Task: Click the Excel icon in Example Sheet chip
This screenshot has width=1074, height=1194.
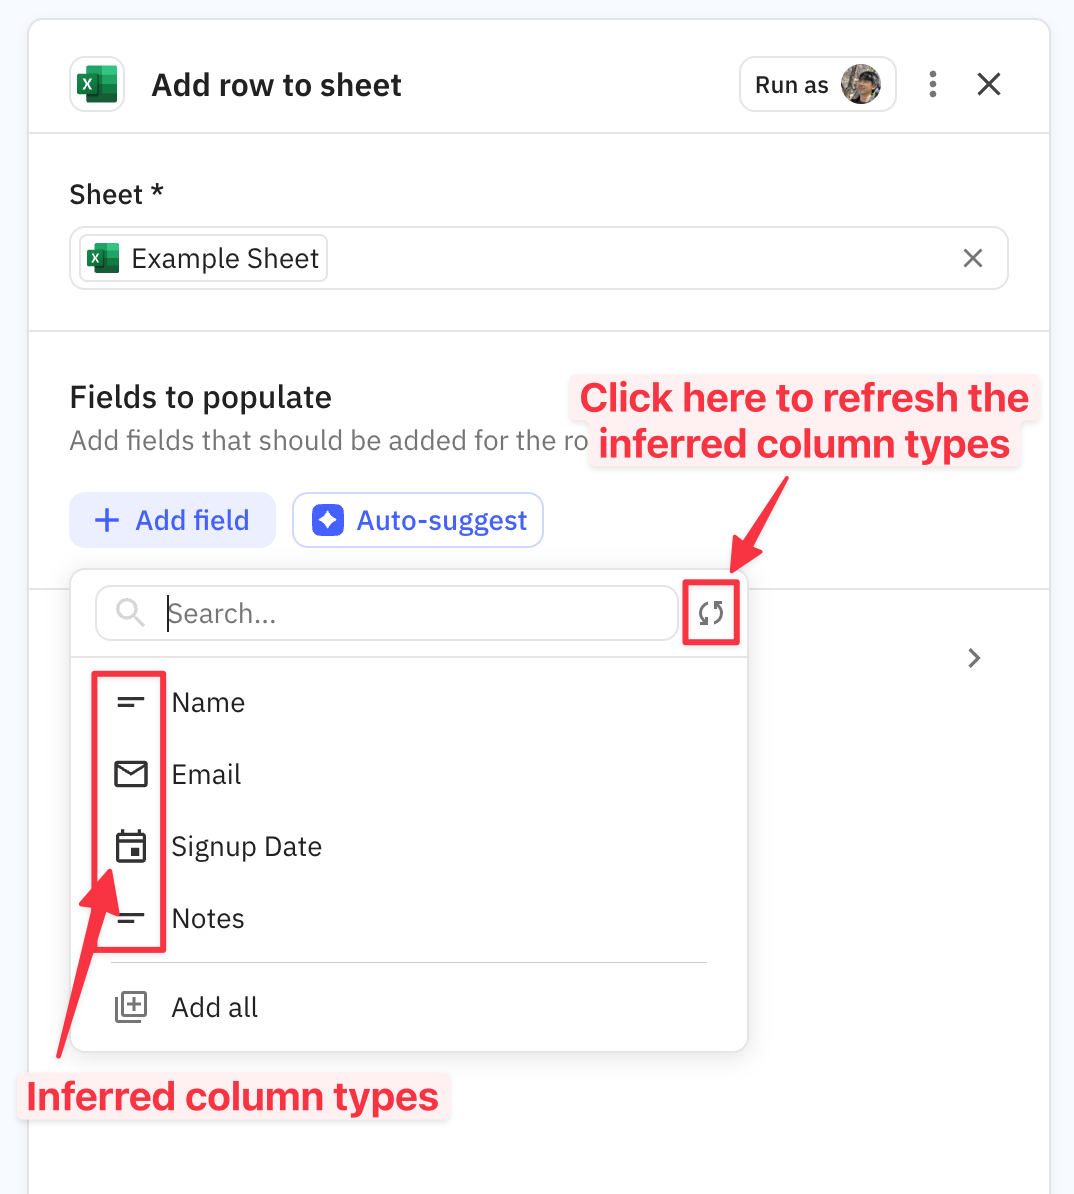Action: click(103, 258)
